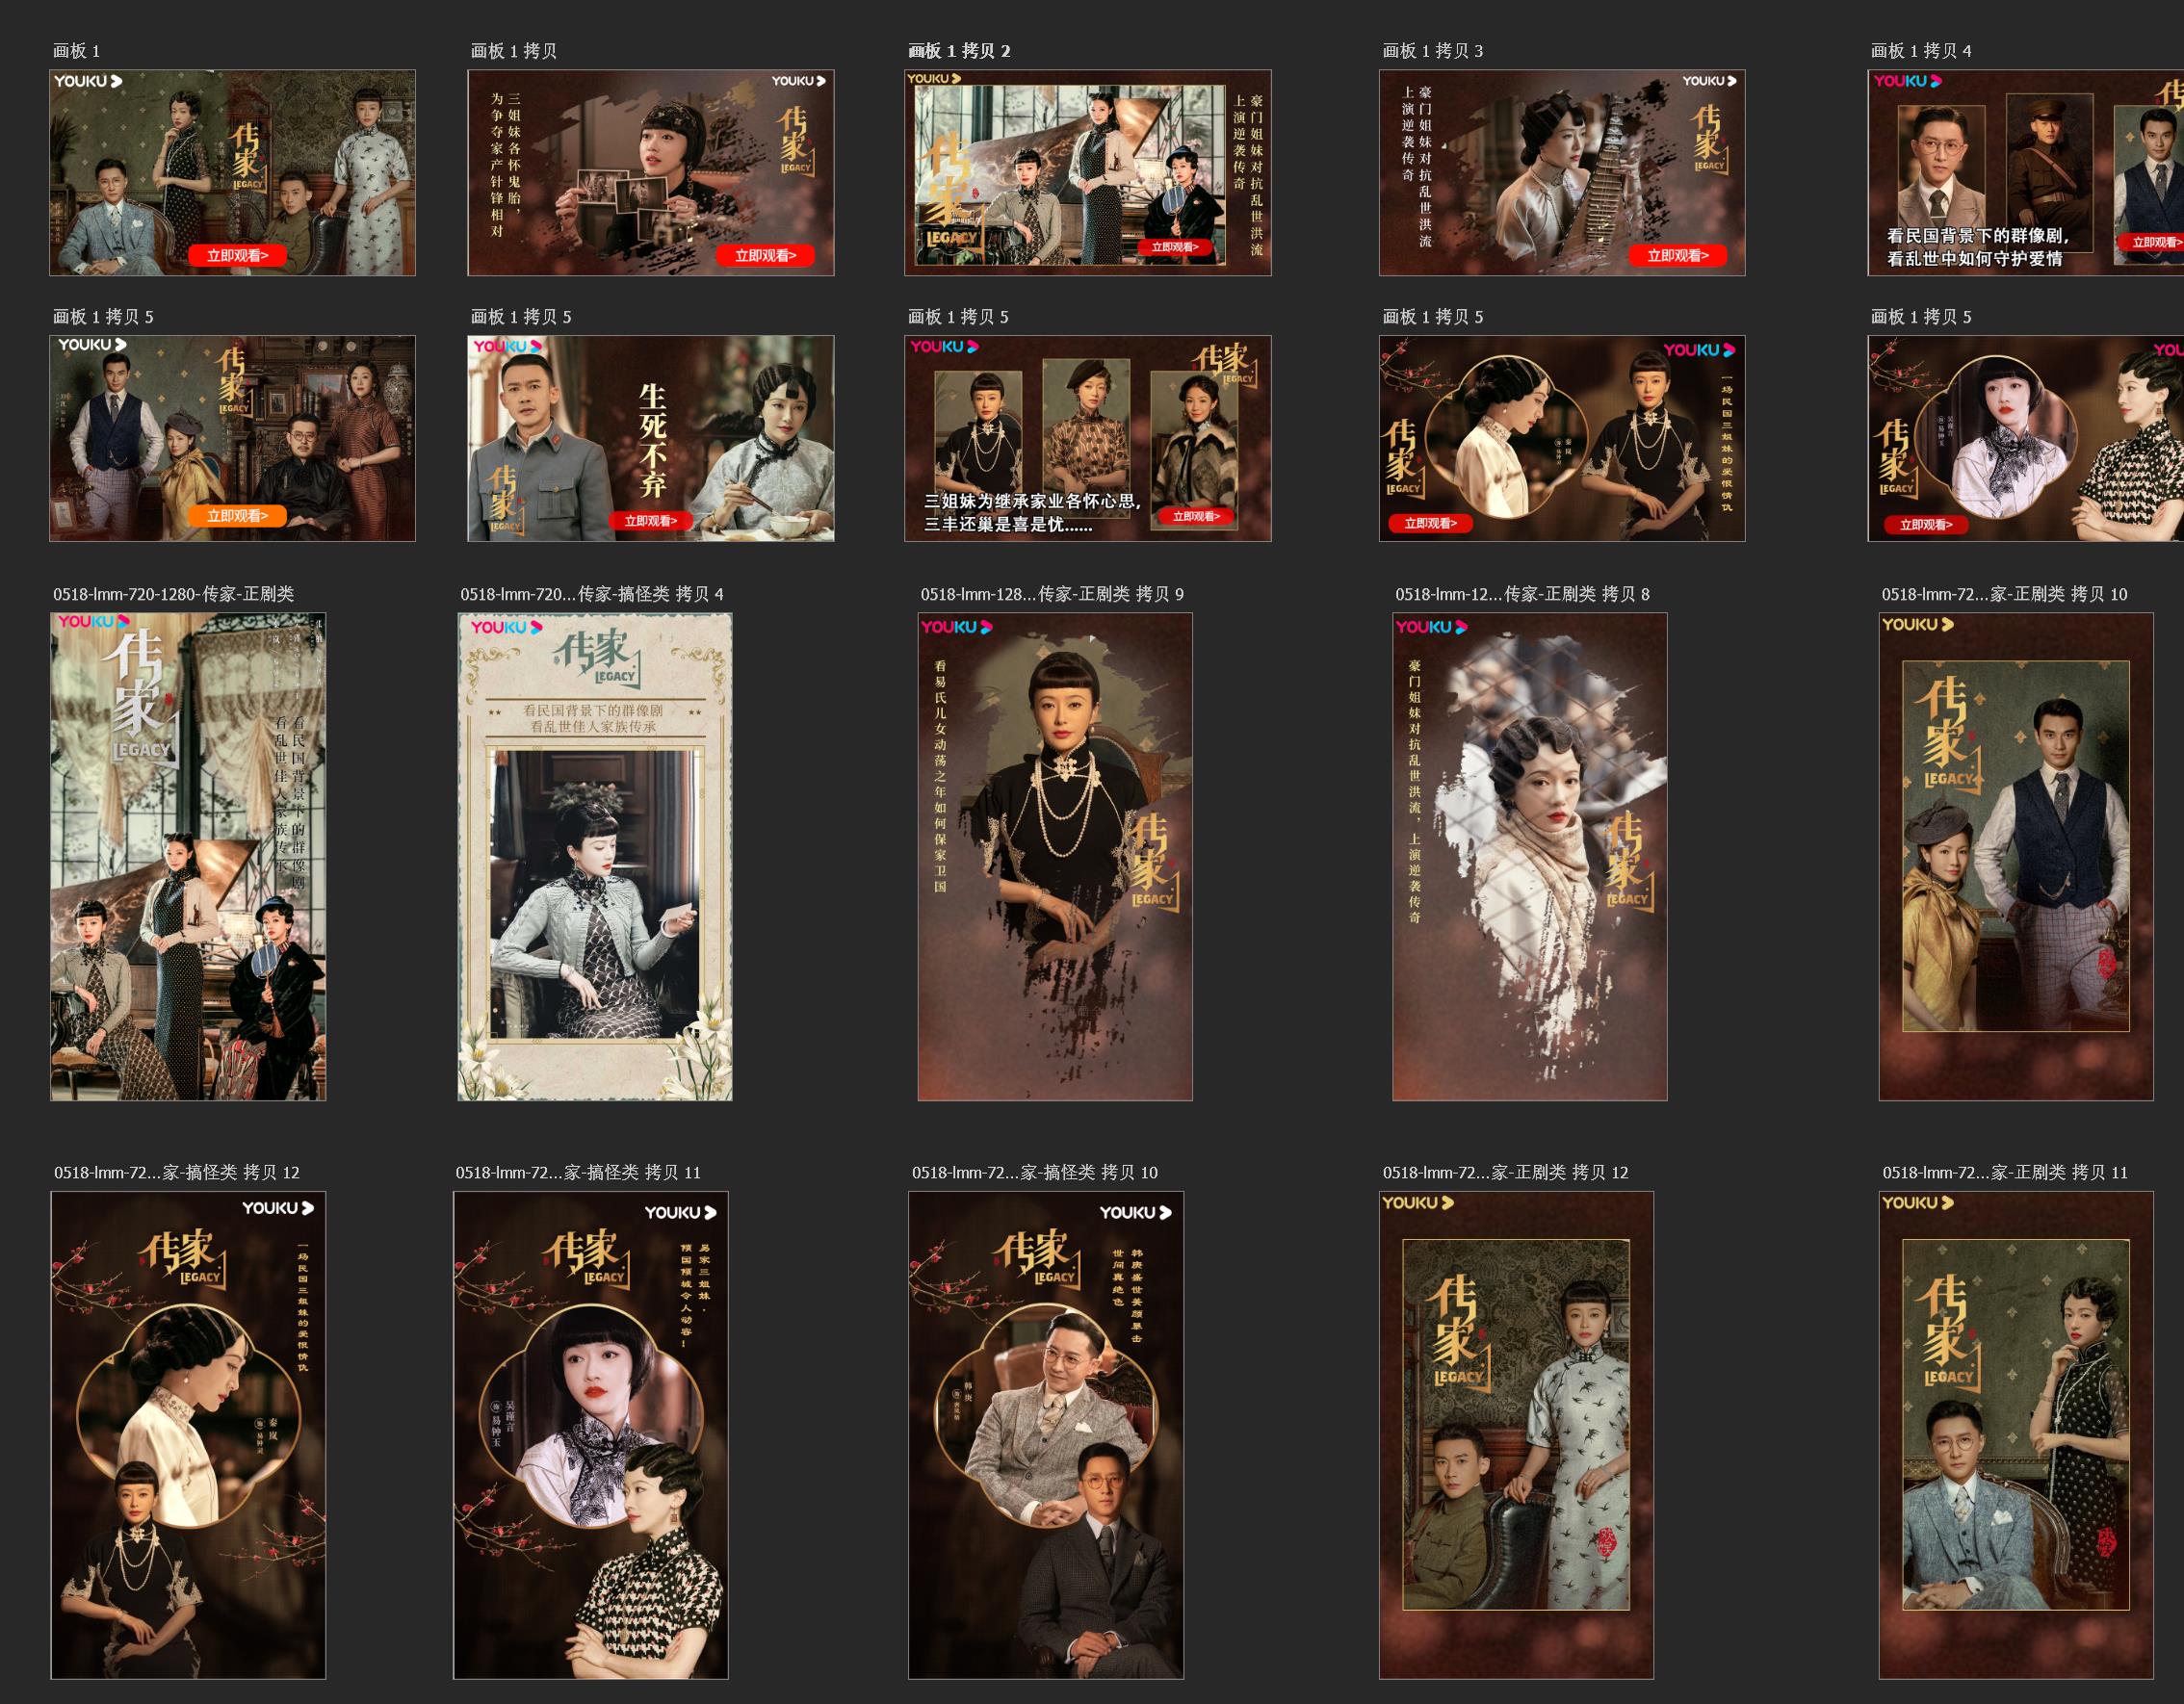Click YOUKU logo in 搞怪类 拷贝 4 poster
The image size is (2184, 1704).
[506, 627]
